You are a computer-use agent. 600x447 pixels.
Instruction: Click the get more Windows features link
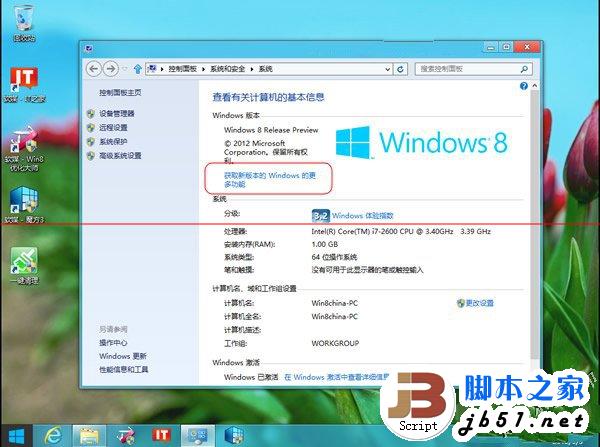tap(270, 179)
